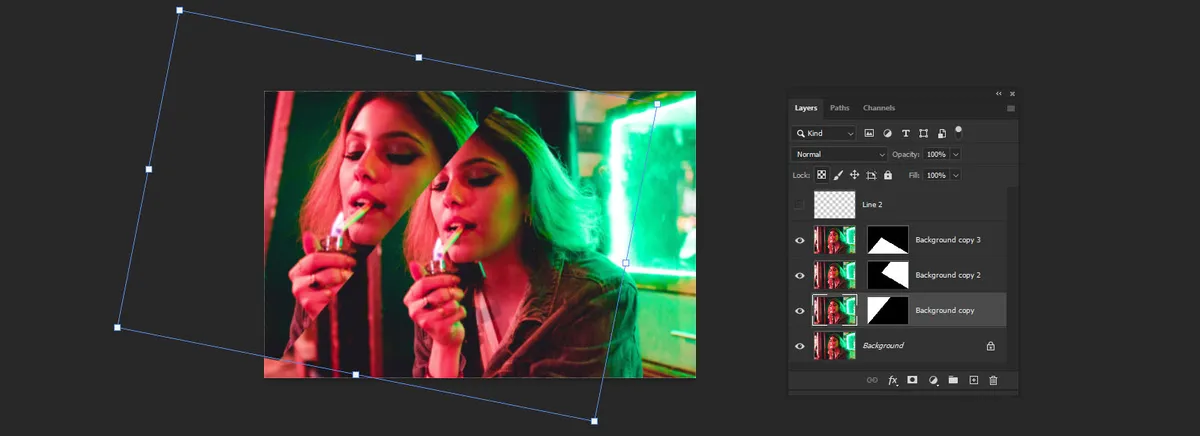Switch to the Paths tab
The height and width of the screenshot is (436, 1200).
tap(839, 108)
